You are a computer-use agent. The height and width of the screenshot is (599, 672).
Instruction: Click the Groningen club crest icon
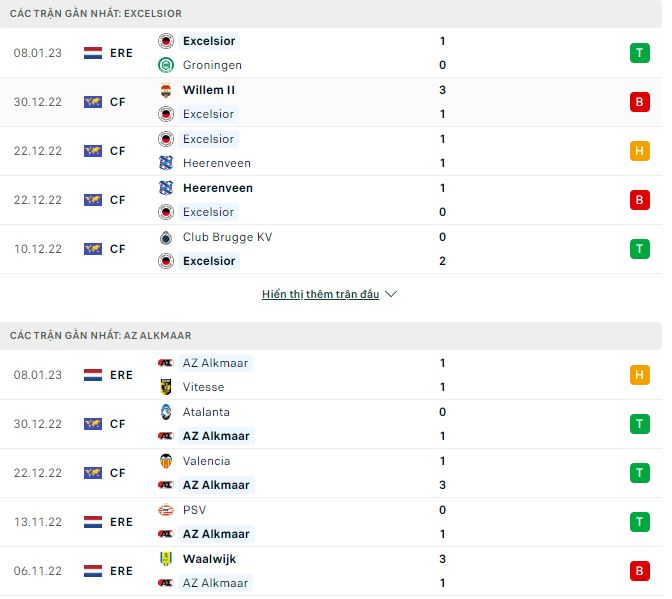point(166,65)
